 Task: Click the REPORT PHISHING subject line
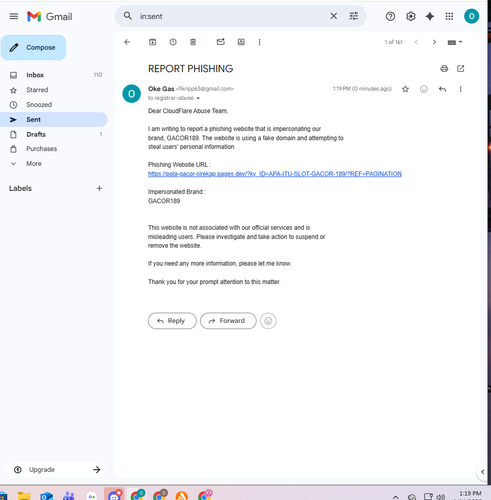point(190,69)
